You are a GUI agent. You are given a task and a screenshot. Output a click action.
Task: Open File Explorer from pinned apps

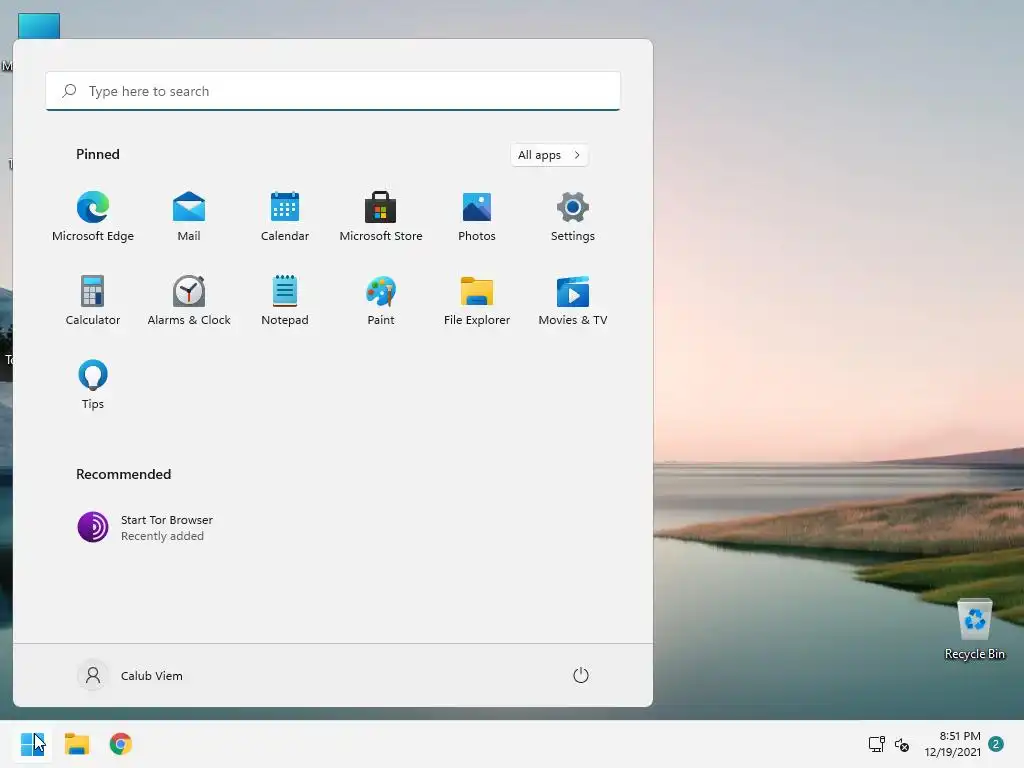click(477, 300)
